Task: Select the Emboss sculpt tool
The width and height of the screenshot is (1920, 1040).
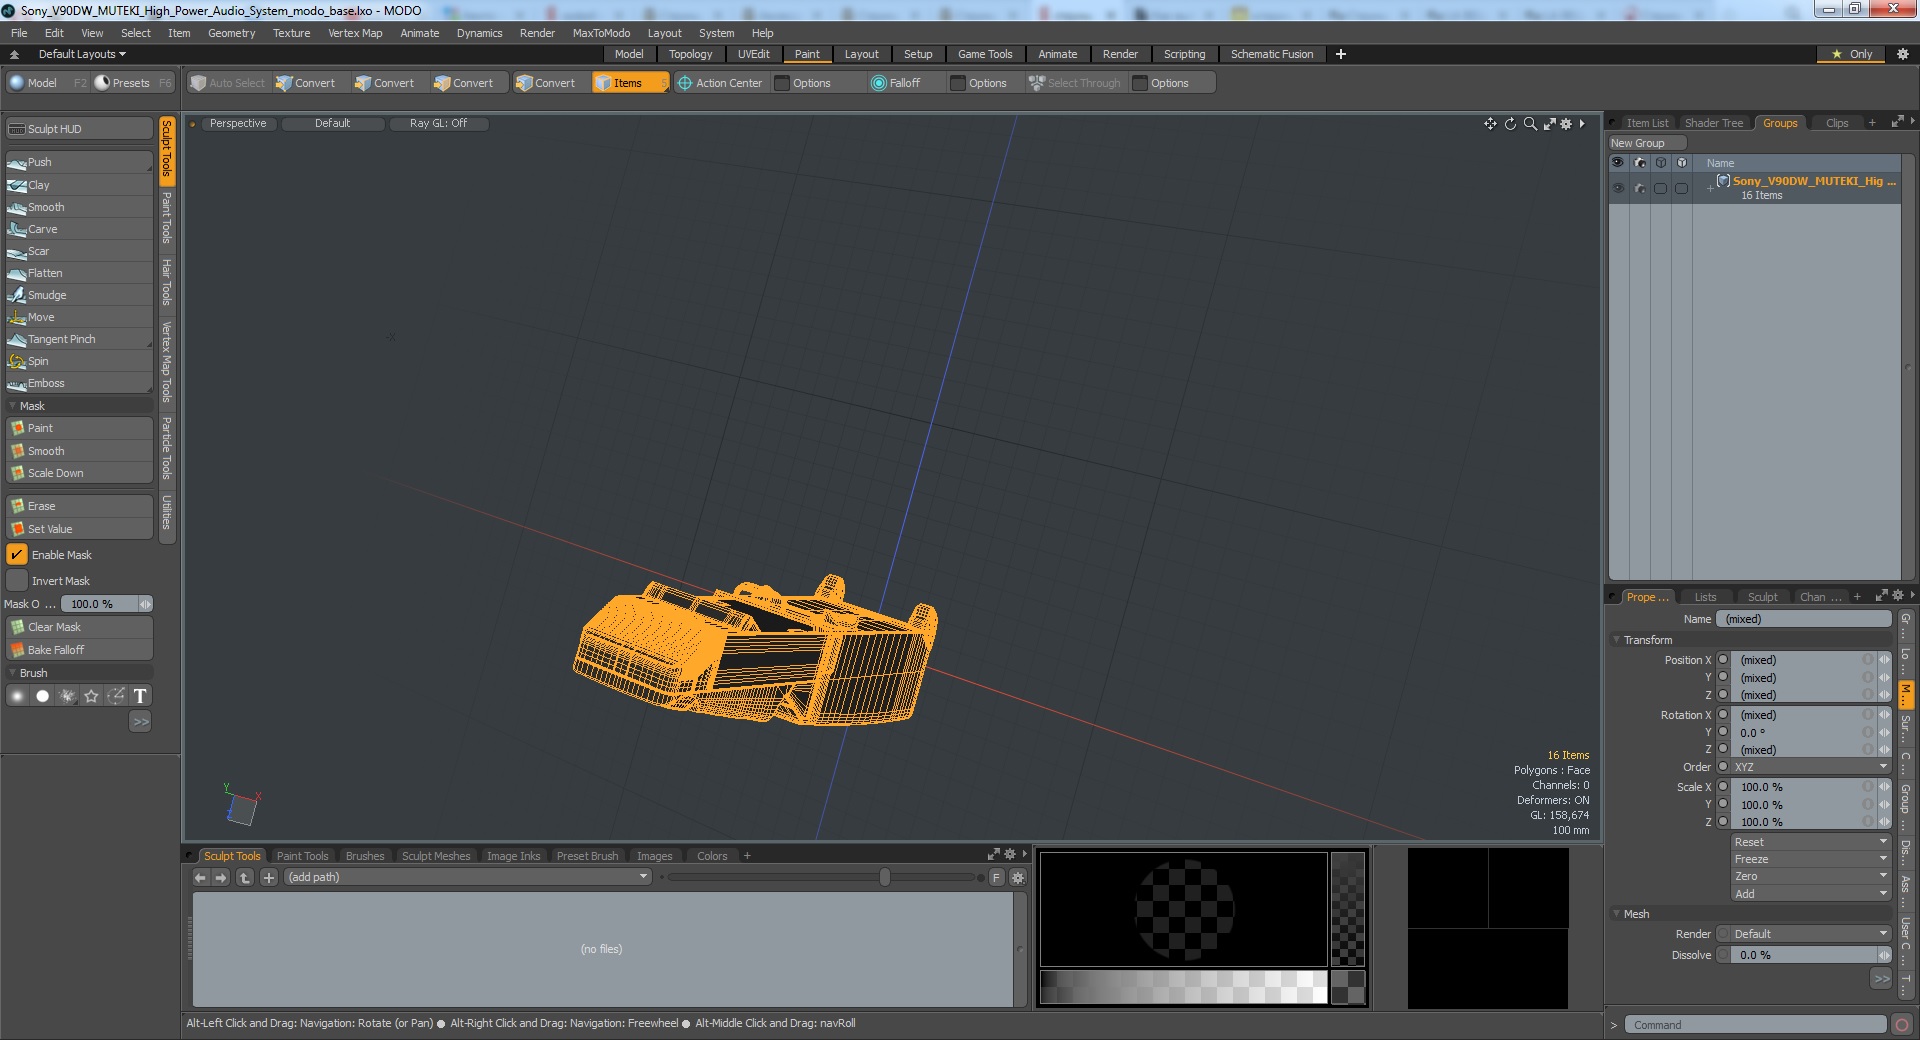Action: [x=78, y=383]
